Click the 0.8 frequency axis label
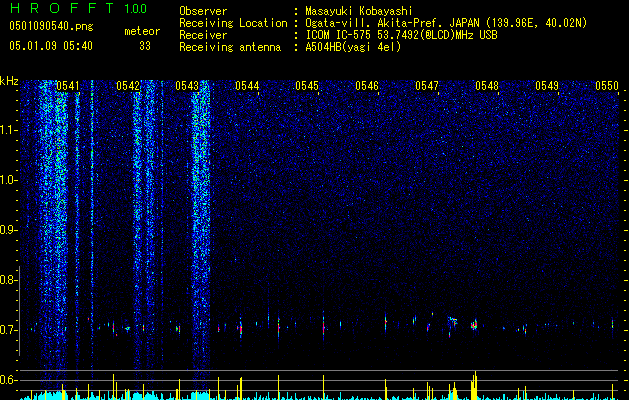The width and height of the screenshot is (629, 400). (8, 280)
